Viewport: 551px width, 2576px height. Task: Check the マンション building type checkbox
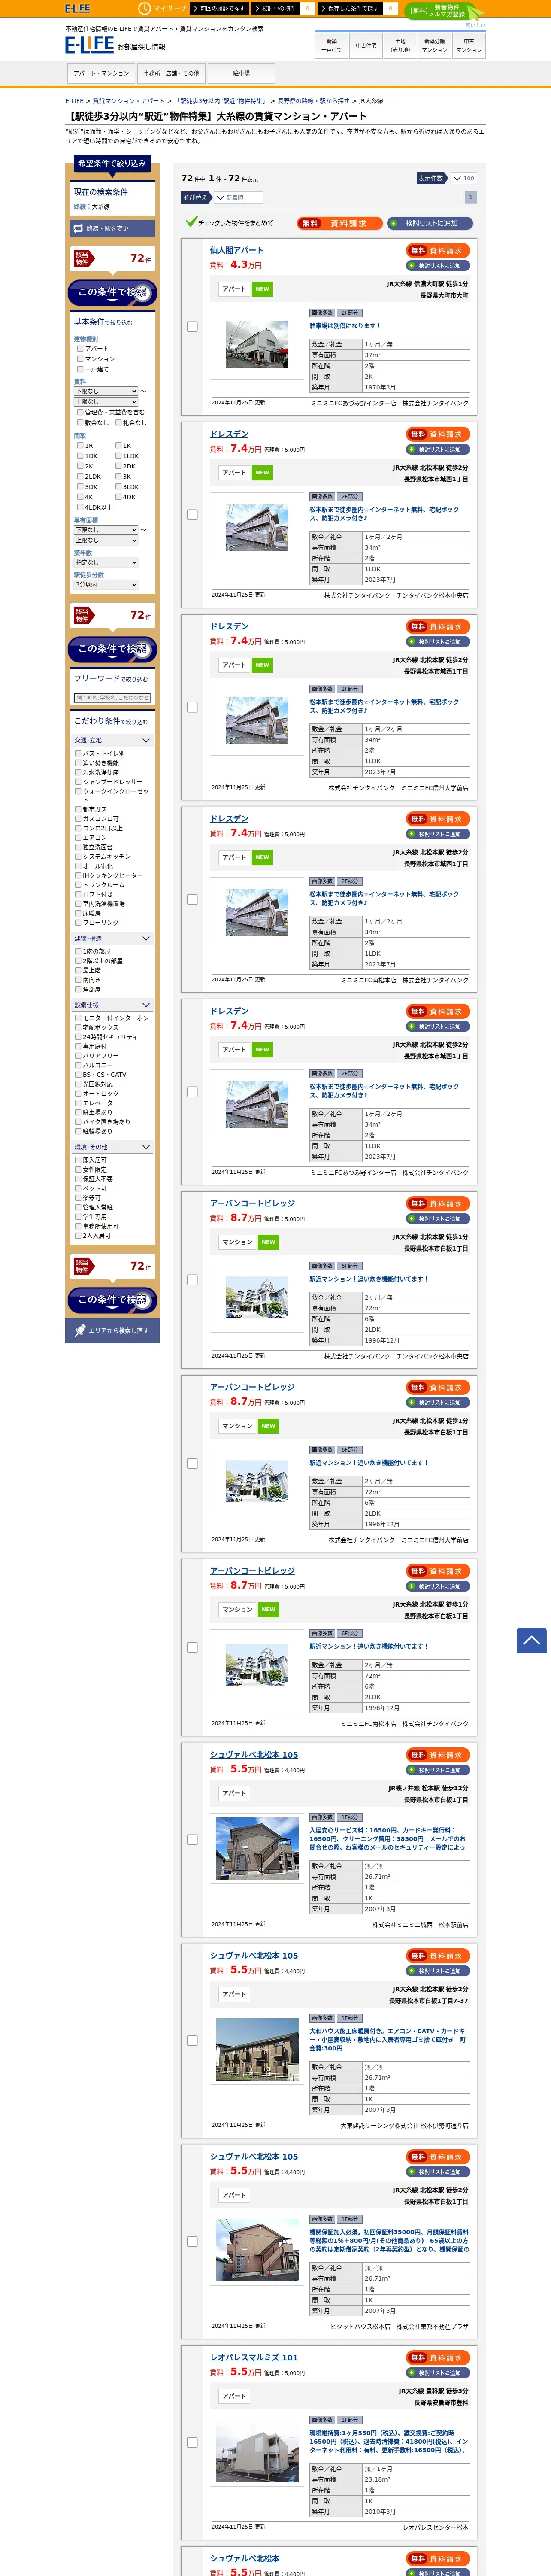click(x=80, y=359)
